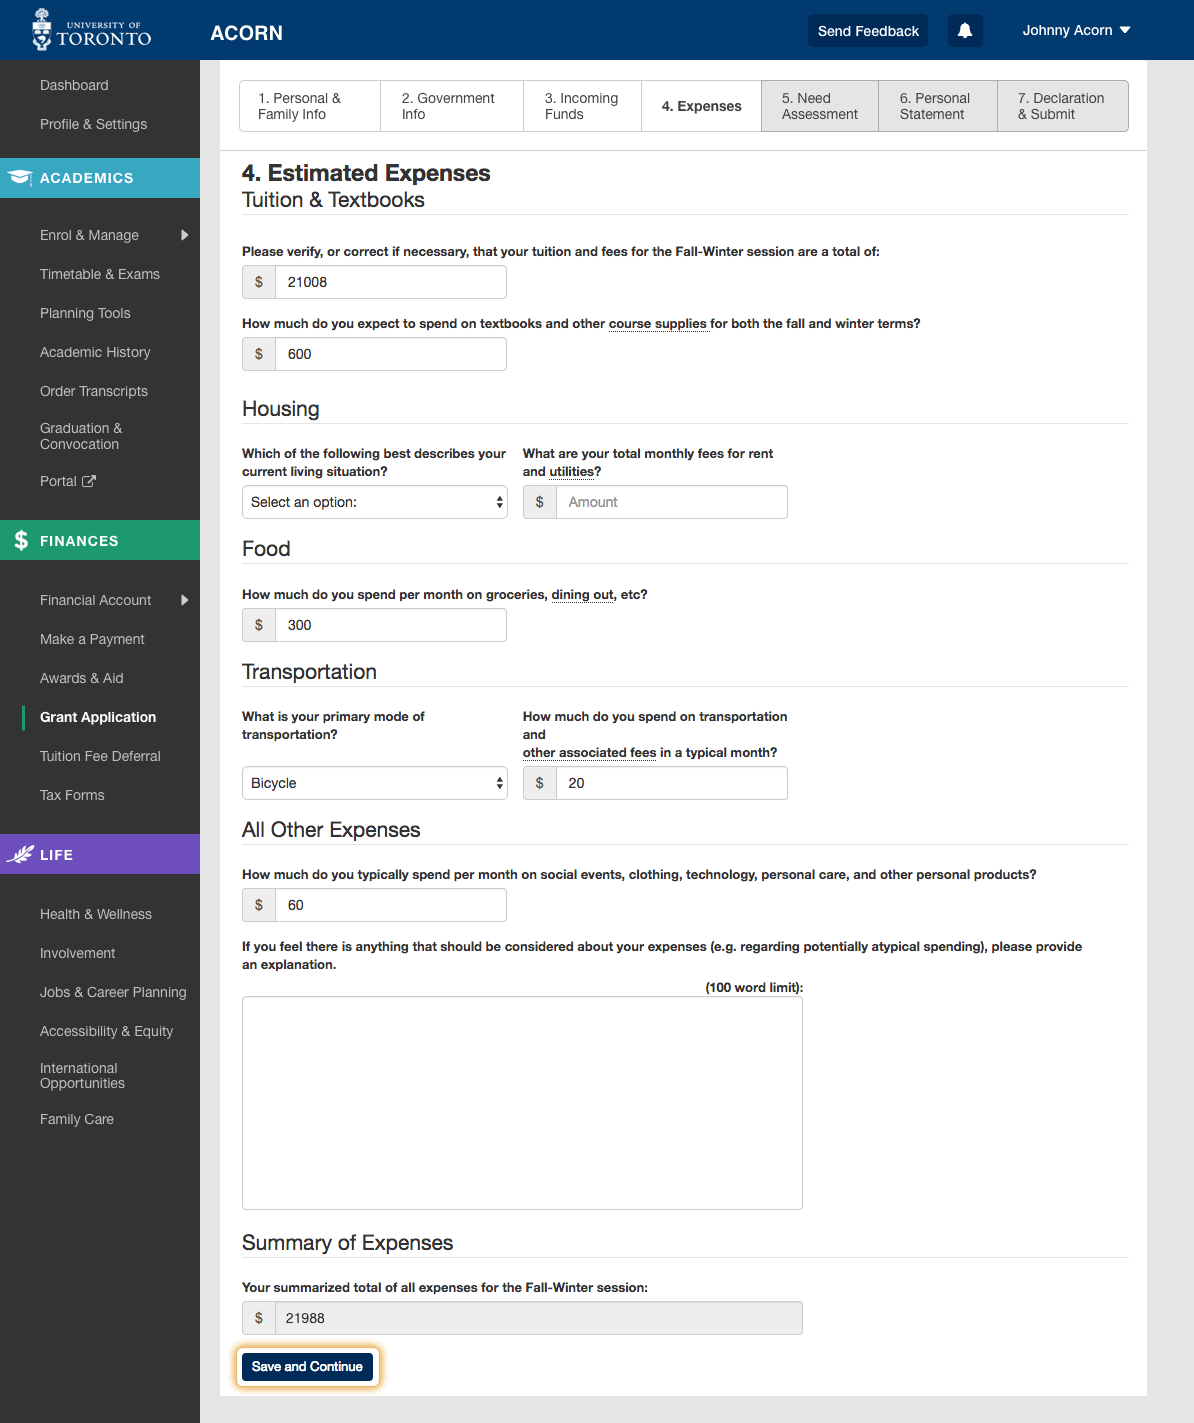The image size is (1194, 1423).
Task: Go to the 6. Personal Statement tab
Action: 938,106
